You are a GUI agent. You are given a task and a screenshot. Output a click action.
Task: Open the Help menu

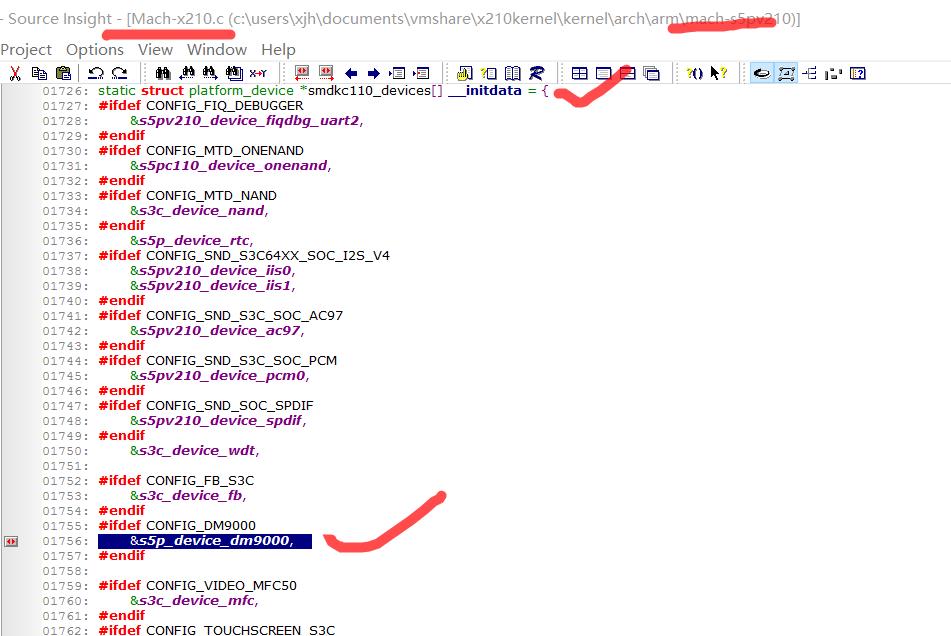coord(278,50)
